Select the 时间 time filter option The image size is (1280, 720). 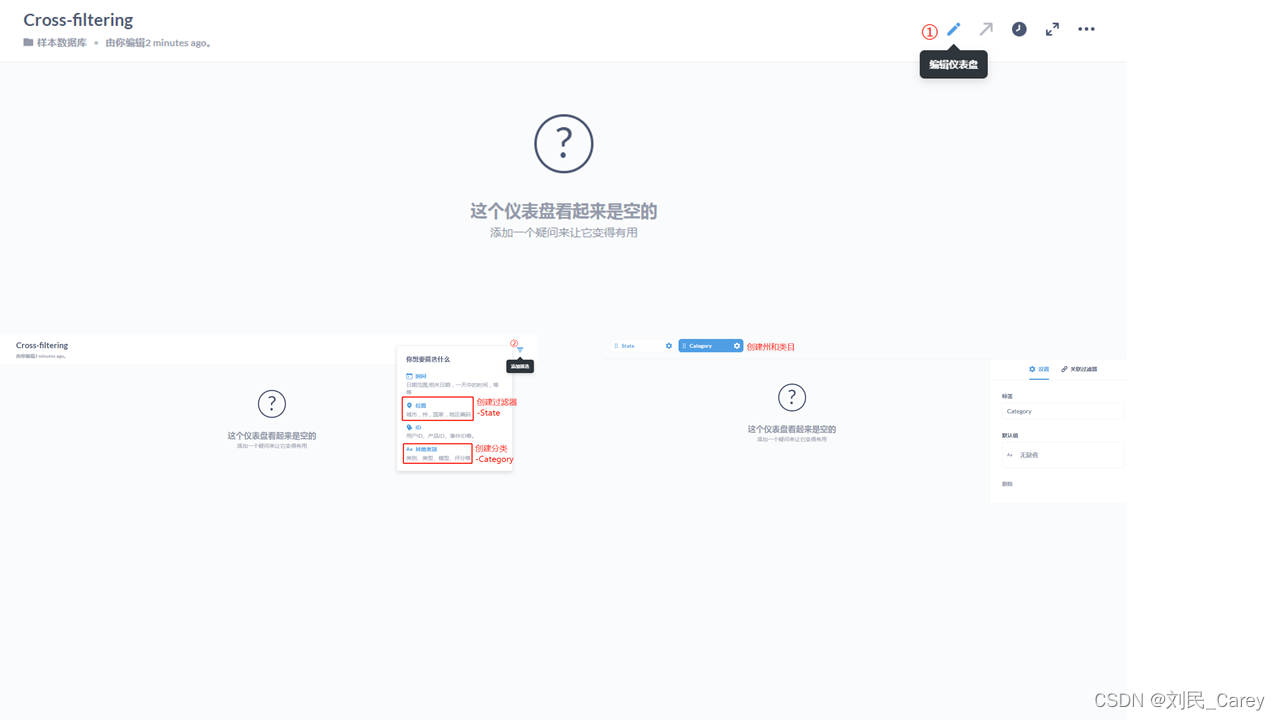(453, 384)
